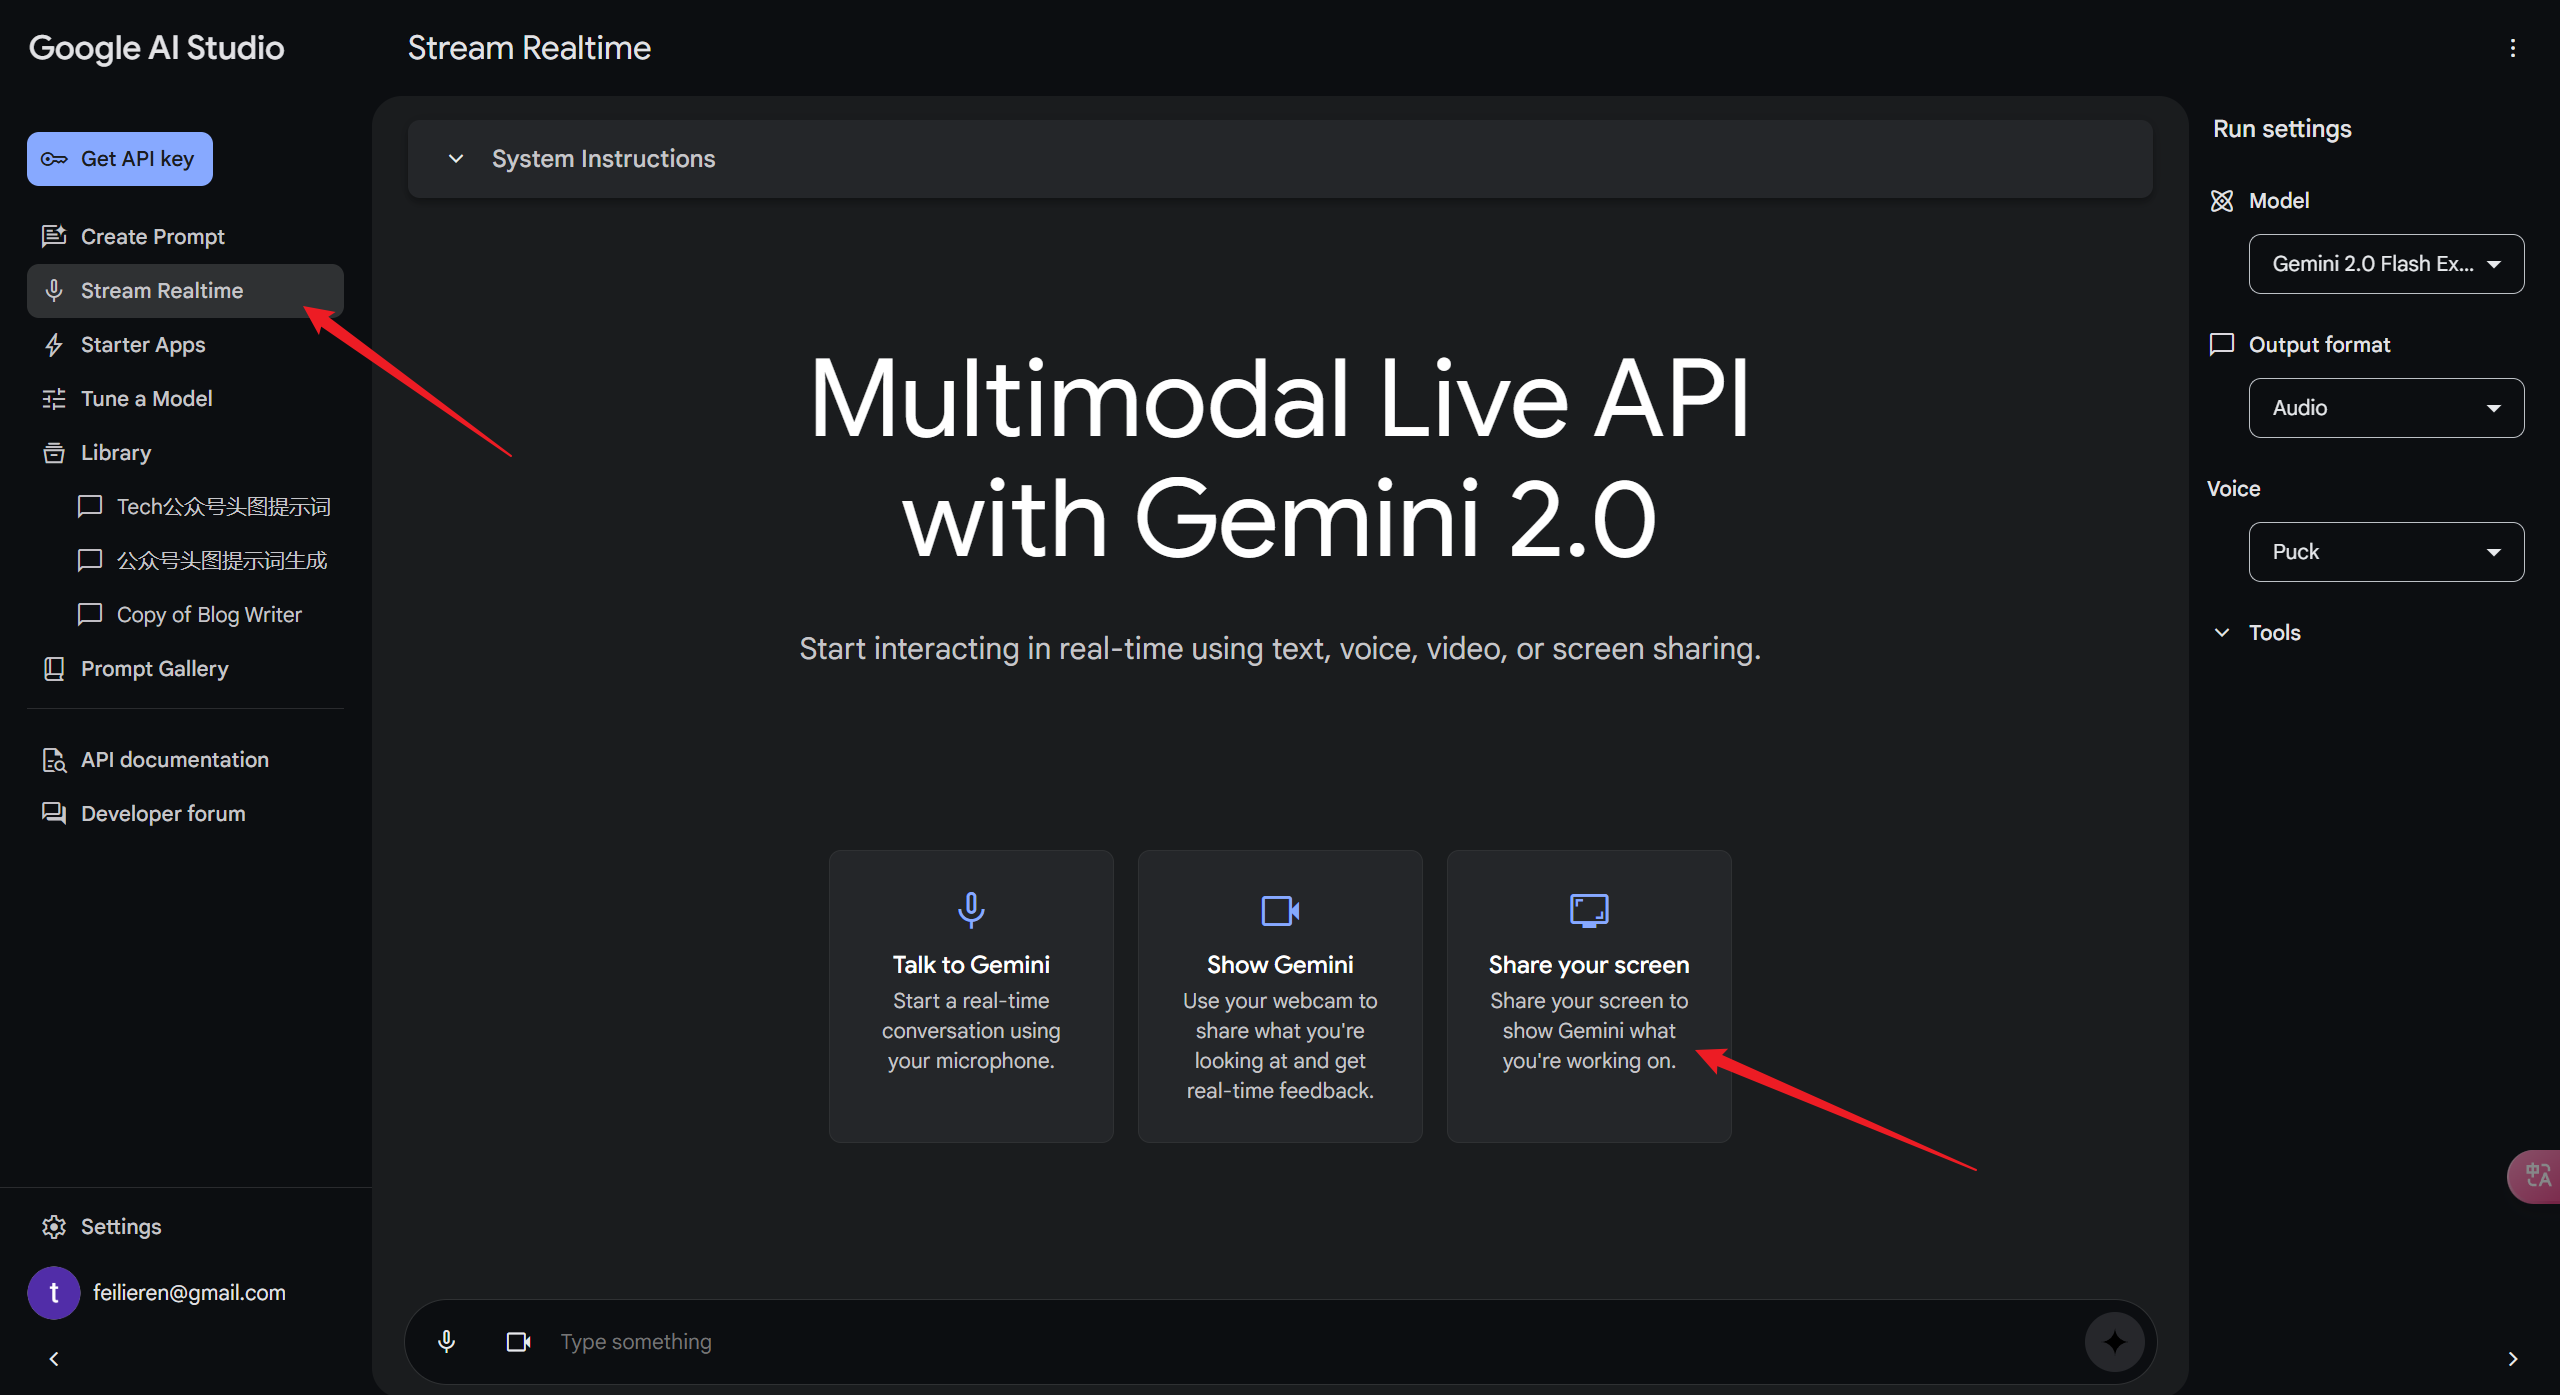2560x1395 pixels.
Task: Click the Type something input field
Action: [x=1300, y=1341]
